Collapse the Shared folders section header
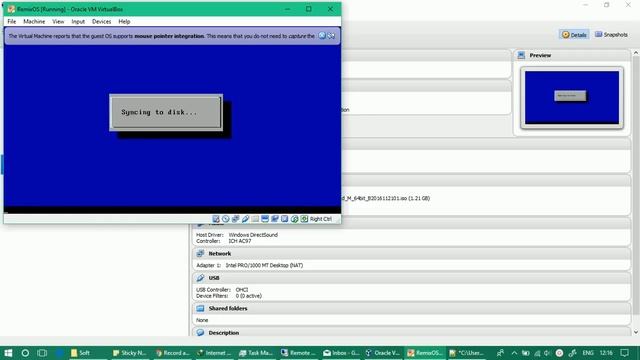640x360 pixels. pyautogui.click(x=411, y=309)
